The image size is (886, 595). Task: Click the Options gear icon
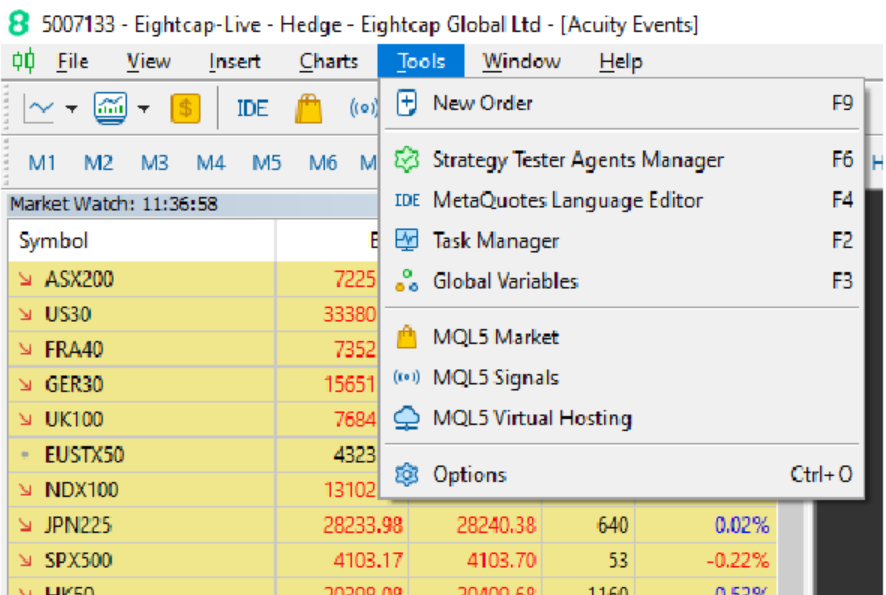pos(407,475)
